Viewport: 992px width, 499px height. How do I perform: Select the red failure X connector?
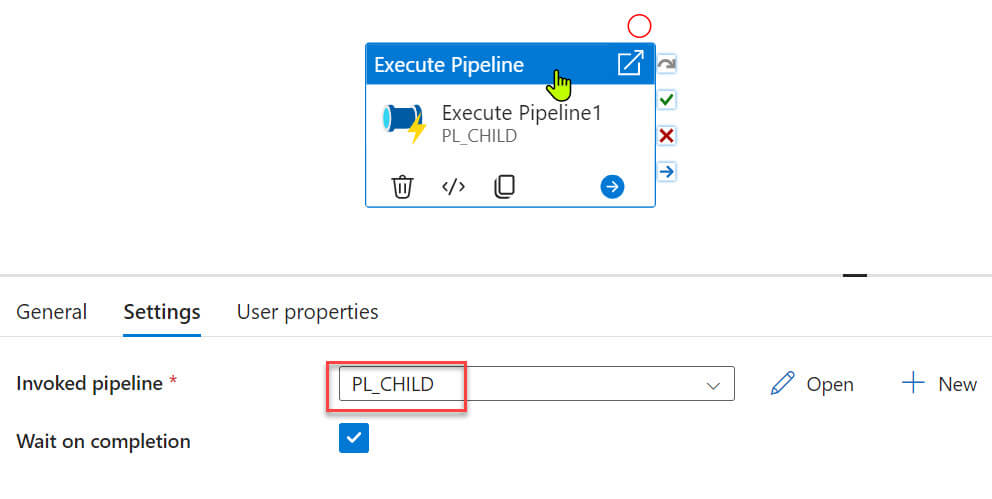(x=667, y=136)
